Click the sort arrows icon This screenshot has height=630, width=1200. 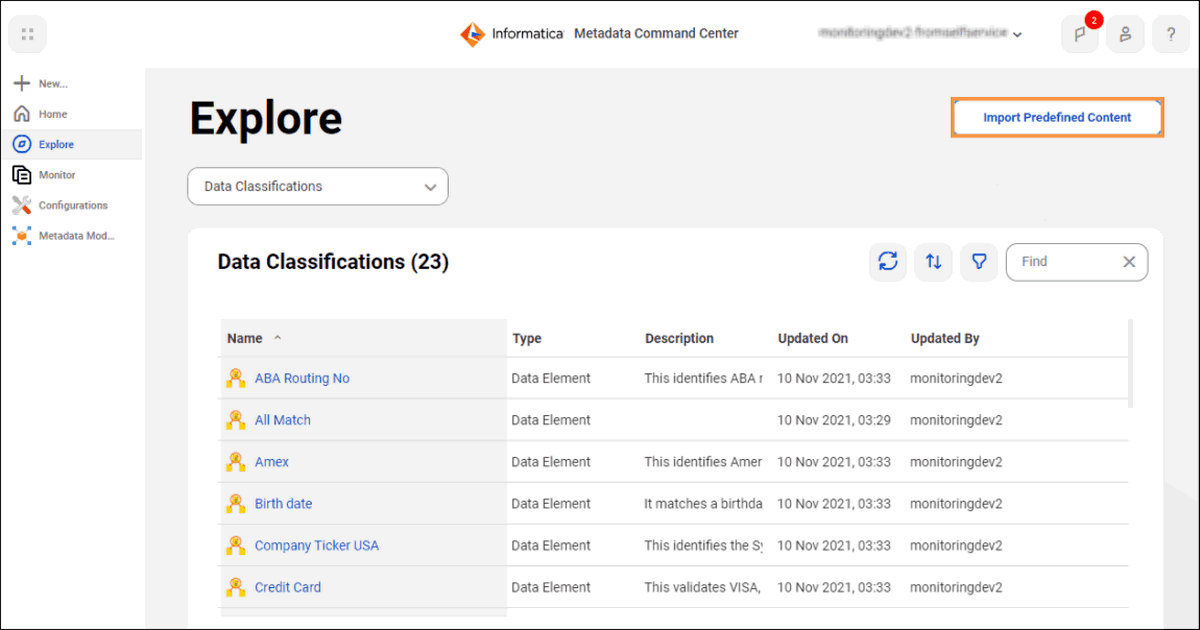[934, 262]
